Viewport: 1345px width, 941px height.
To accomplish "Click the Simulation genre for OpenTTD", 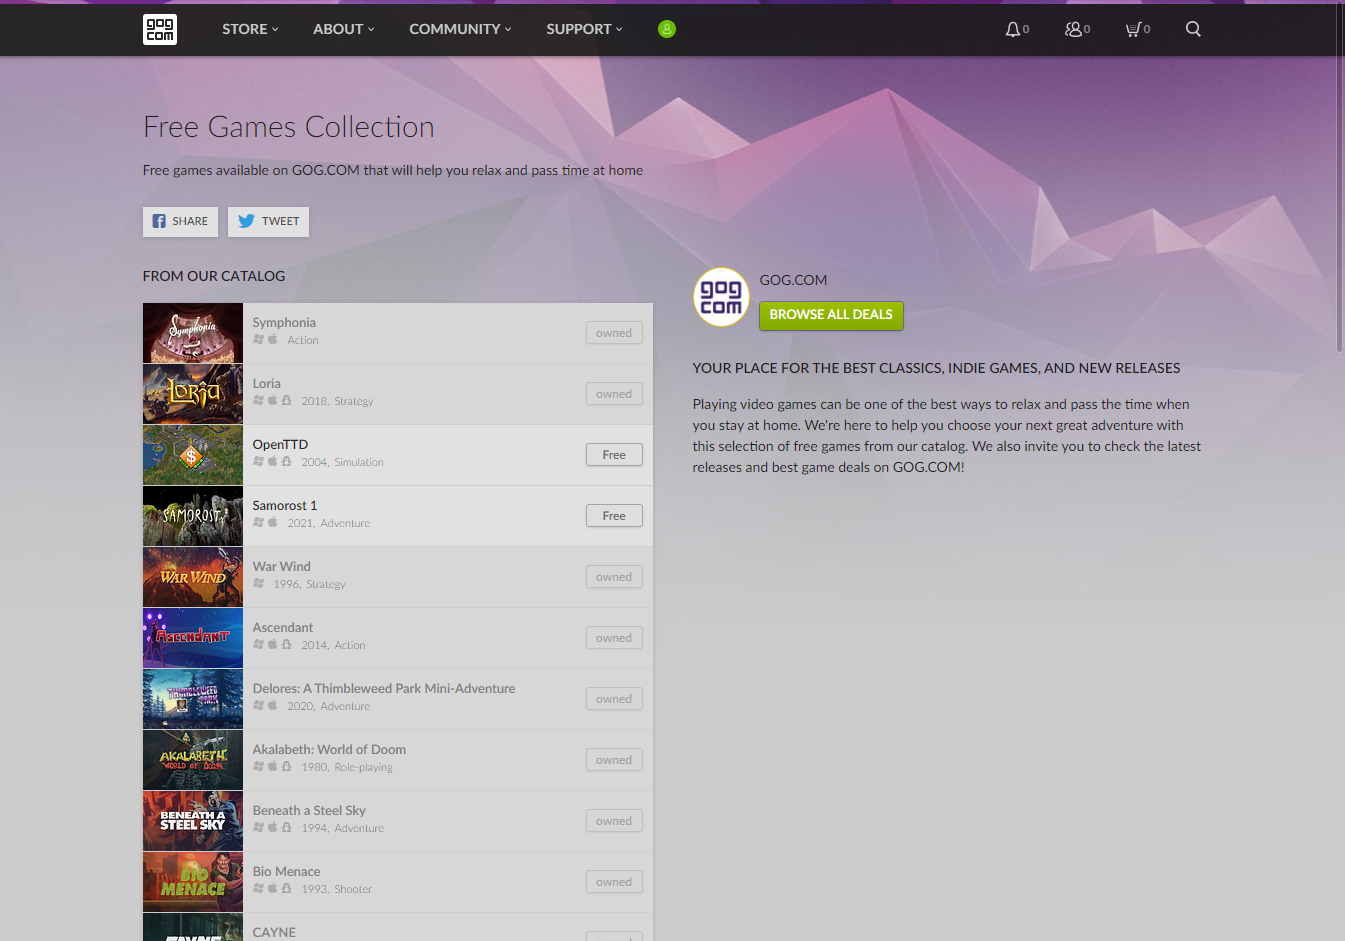I will tap(359, 462).
